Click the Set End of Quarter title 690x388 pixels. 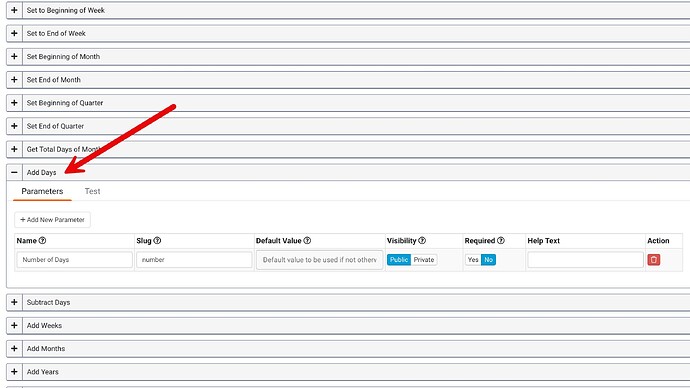click(55, 126)
